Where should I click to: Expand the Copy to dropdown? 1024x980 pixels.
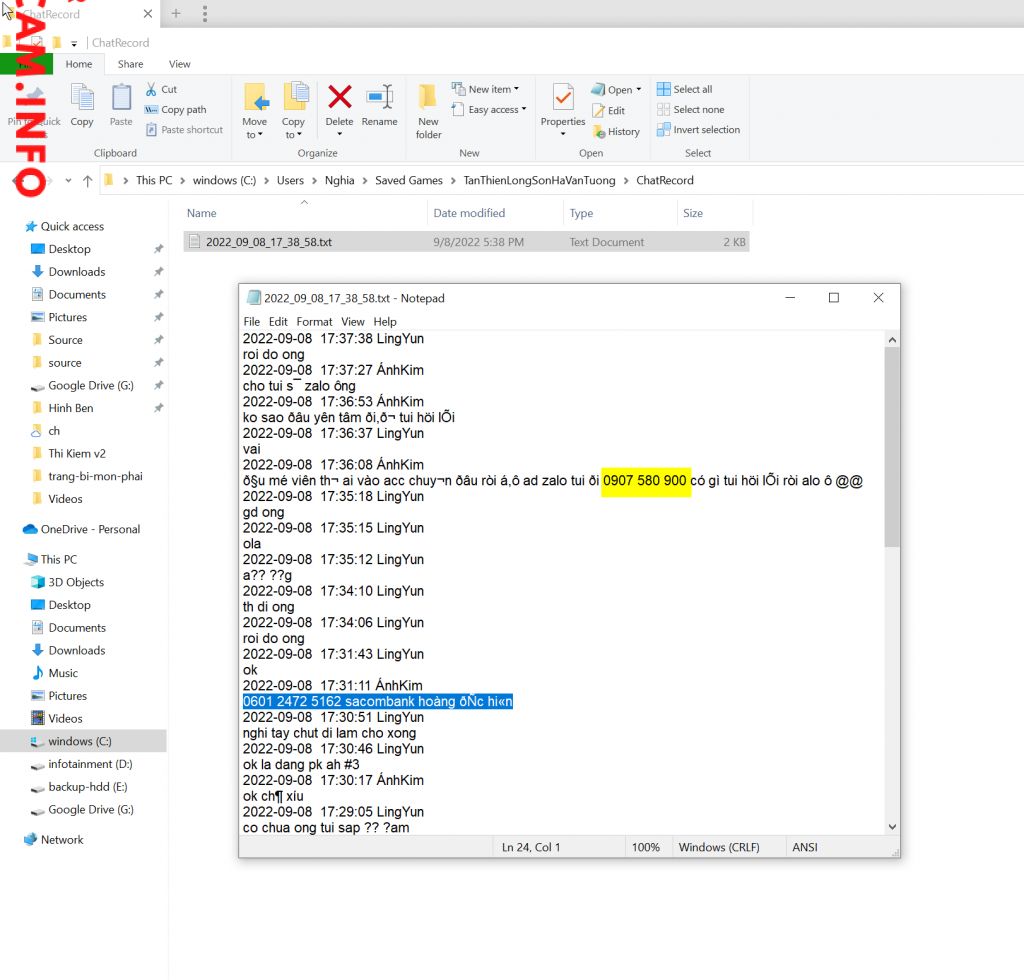click(293, 128)
